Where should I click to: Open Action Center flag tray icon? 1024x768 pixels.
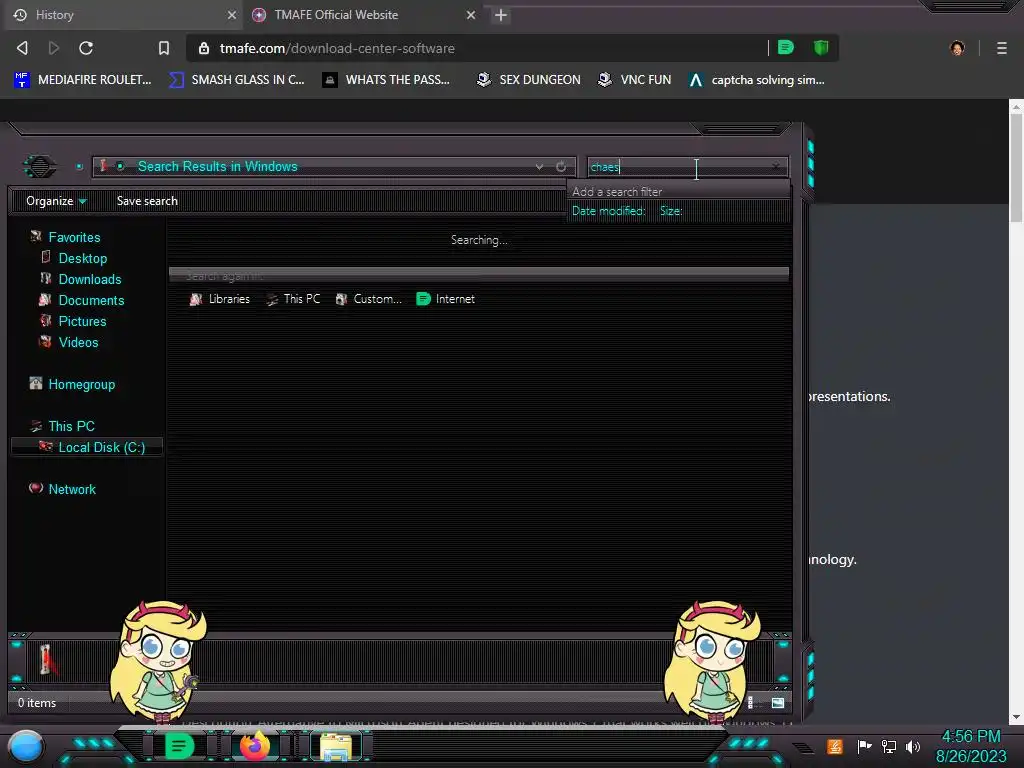click(865, 746)
